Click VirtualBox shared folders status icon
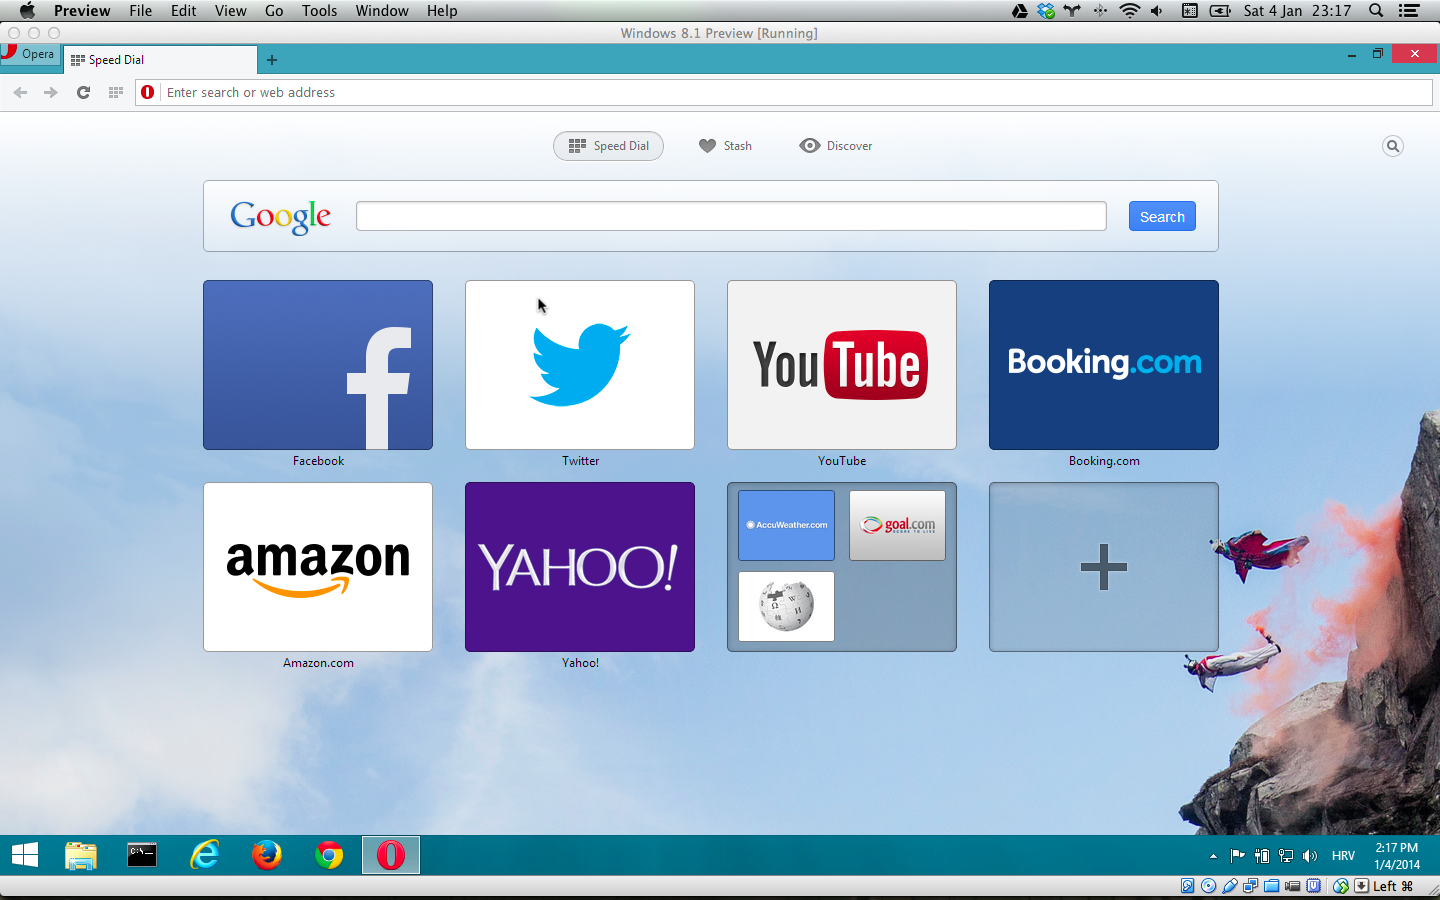Viewport: 1440px width, 900px height. coord(1272,886)
